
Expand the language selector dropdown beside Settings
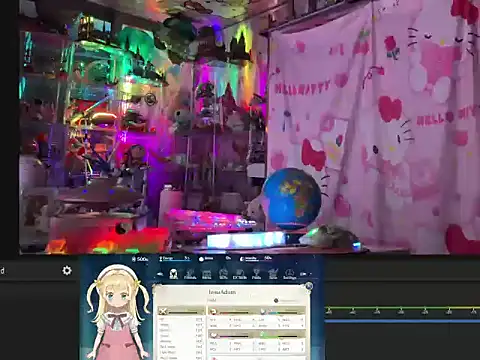click(305, 274)
